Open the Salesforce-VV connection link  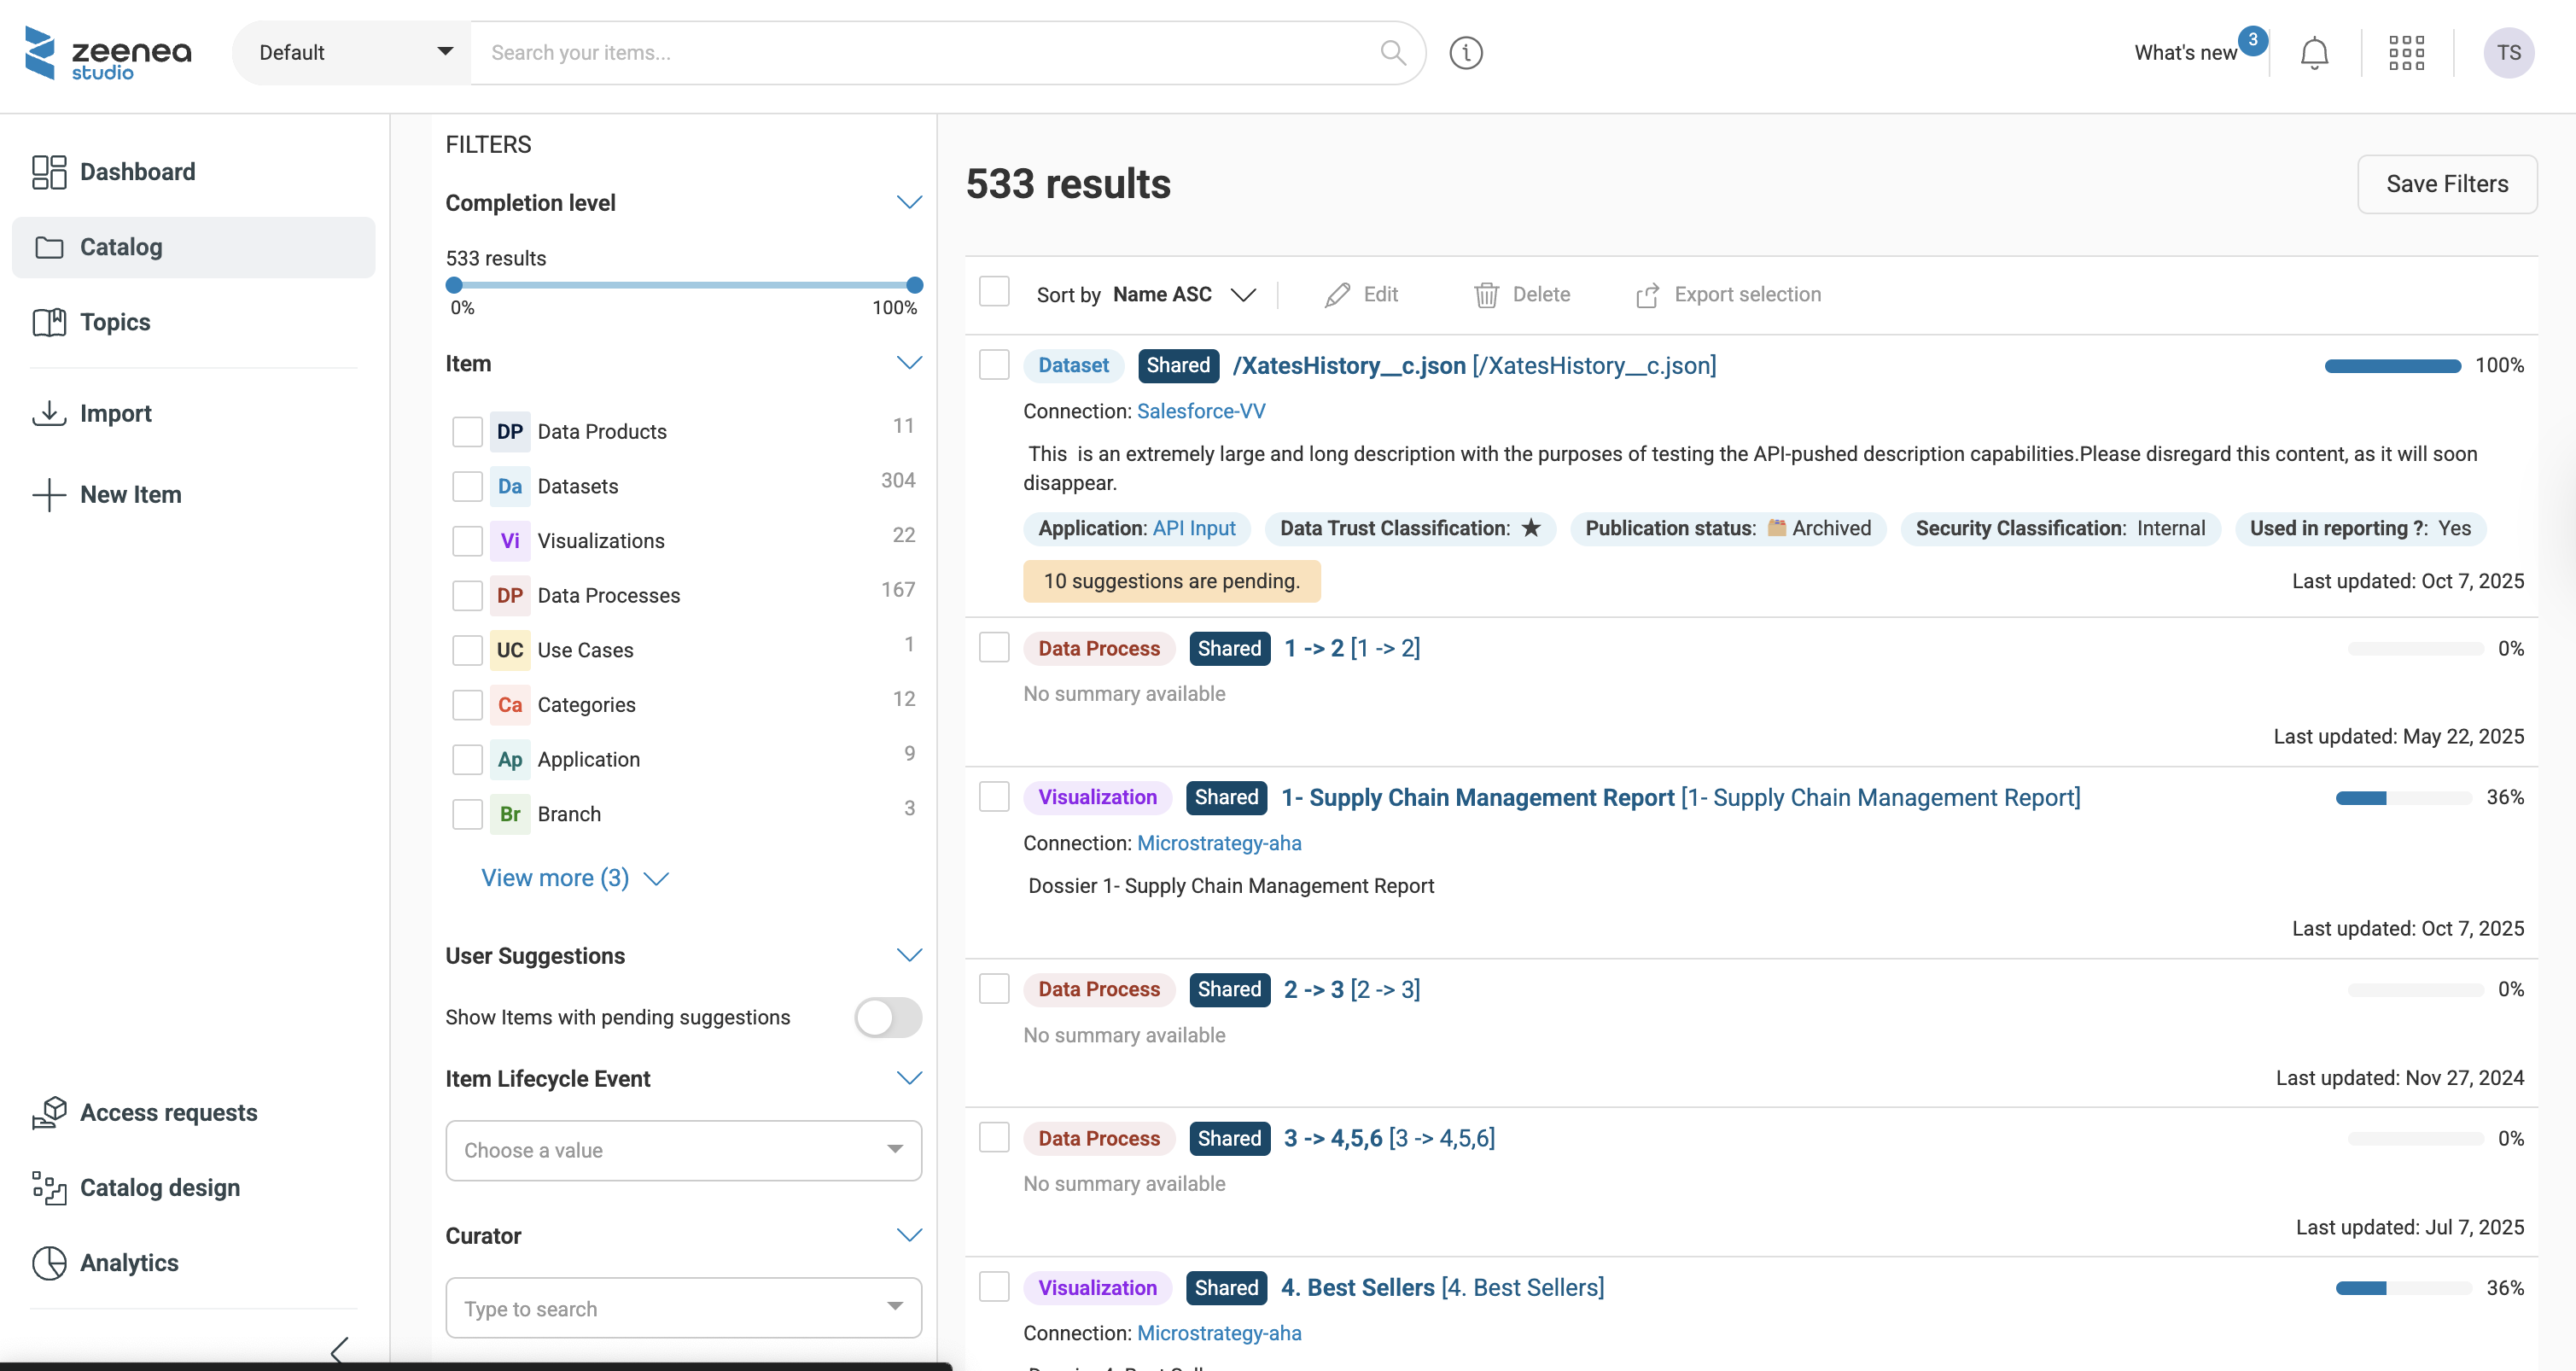pyautogui.click(x=1201, y=411)
